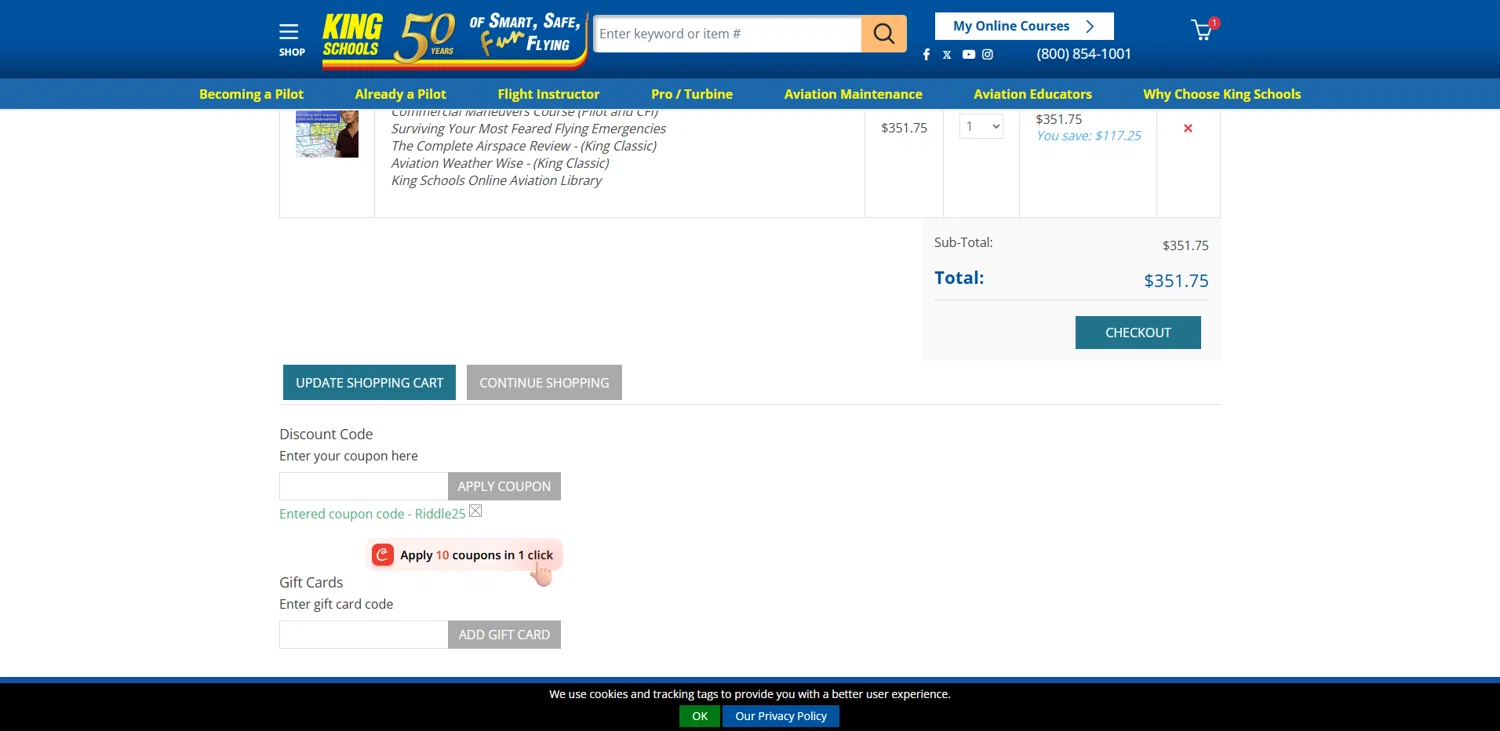Click the cart item product thumbnail

tap(327, 133)
